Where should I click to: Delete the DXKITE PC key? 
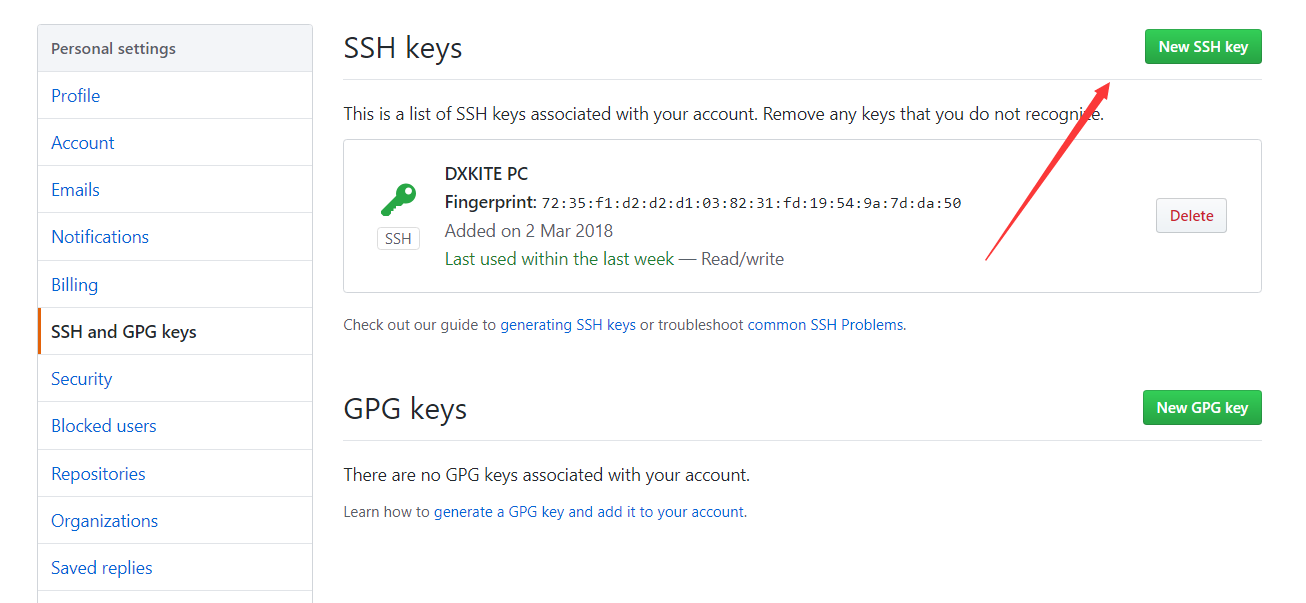(x=1191, y=216)
